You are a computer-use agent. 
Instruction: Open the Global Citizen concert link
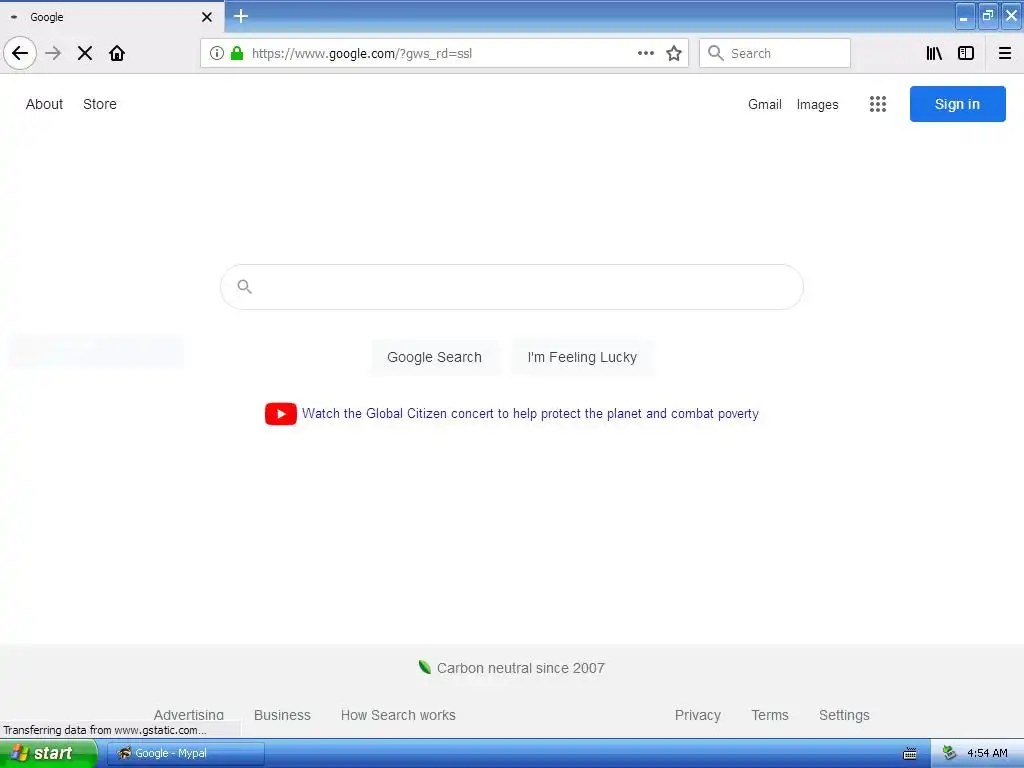[x=530, y=413]
